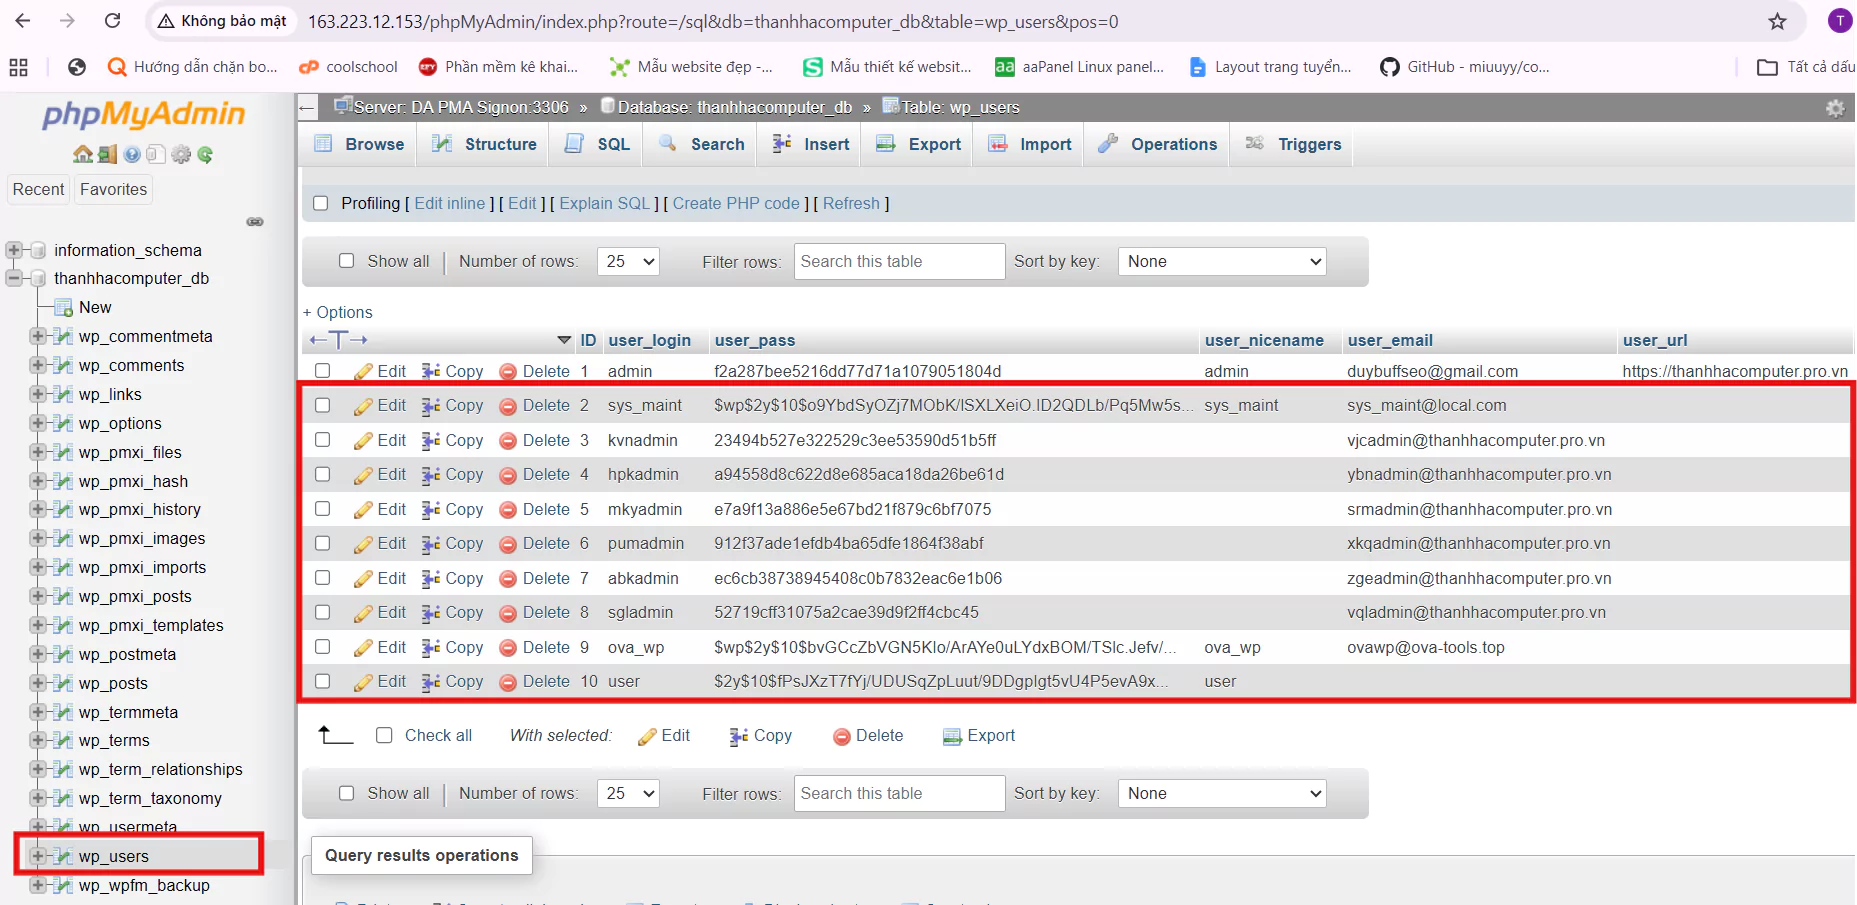1857x905 pixels.
Task: Reload the browser page
Action: (113, 21)
